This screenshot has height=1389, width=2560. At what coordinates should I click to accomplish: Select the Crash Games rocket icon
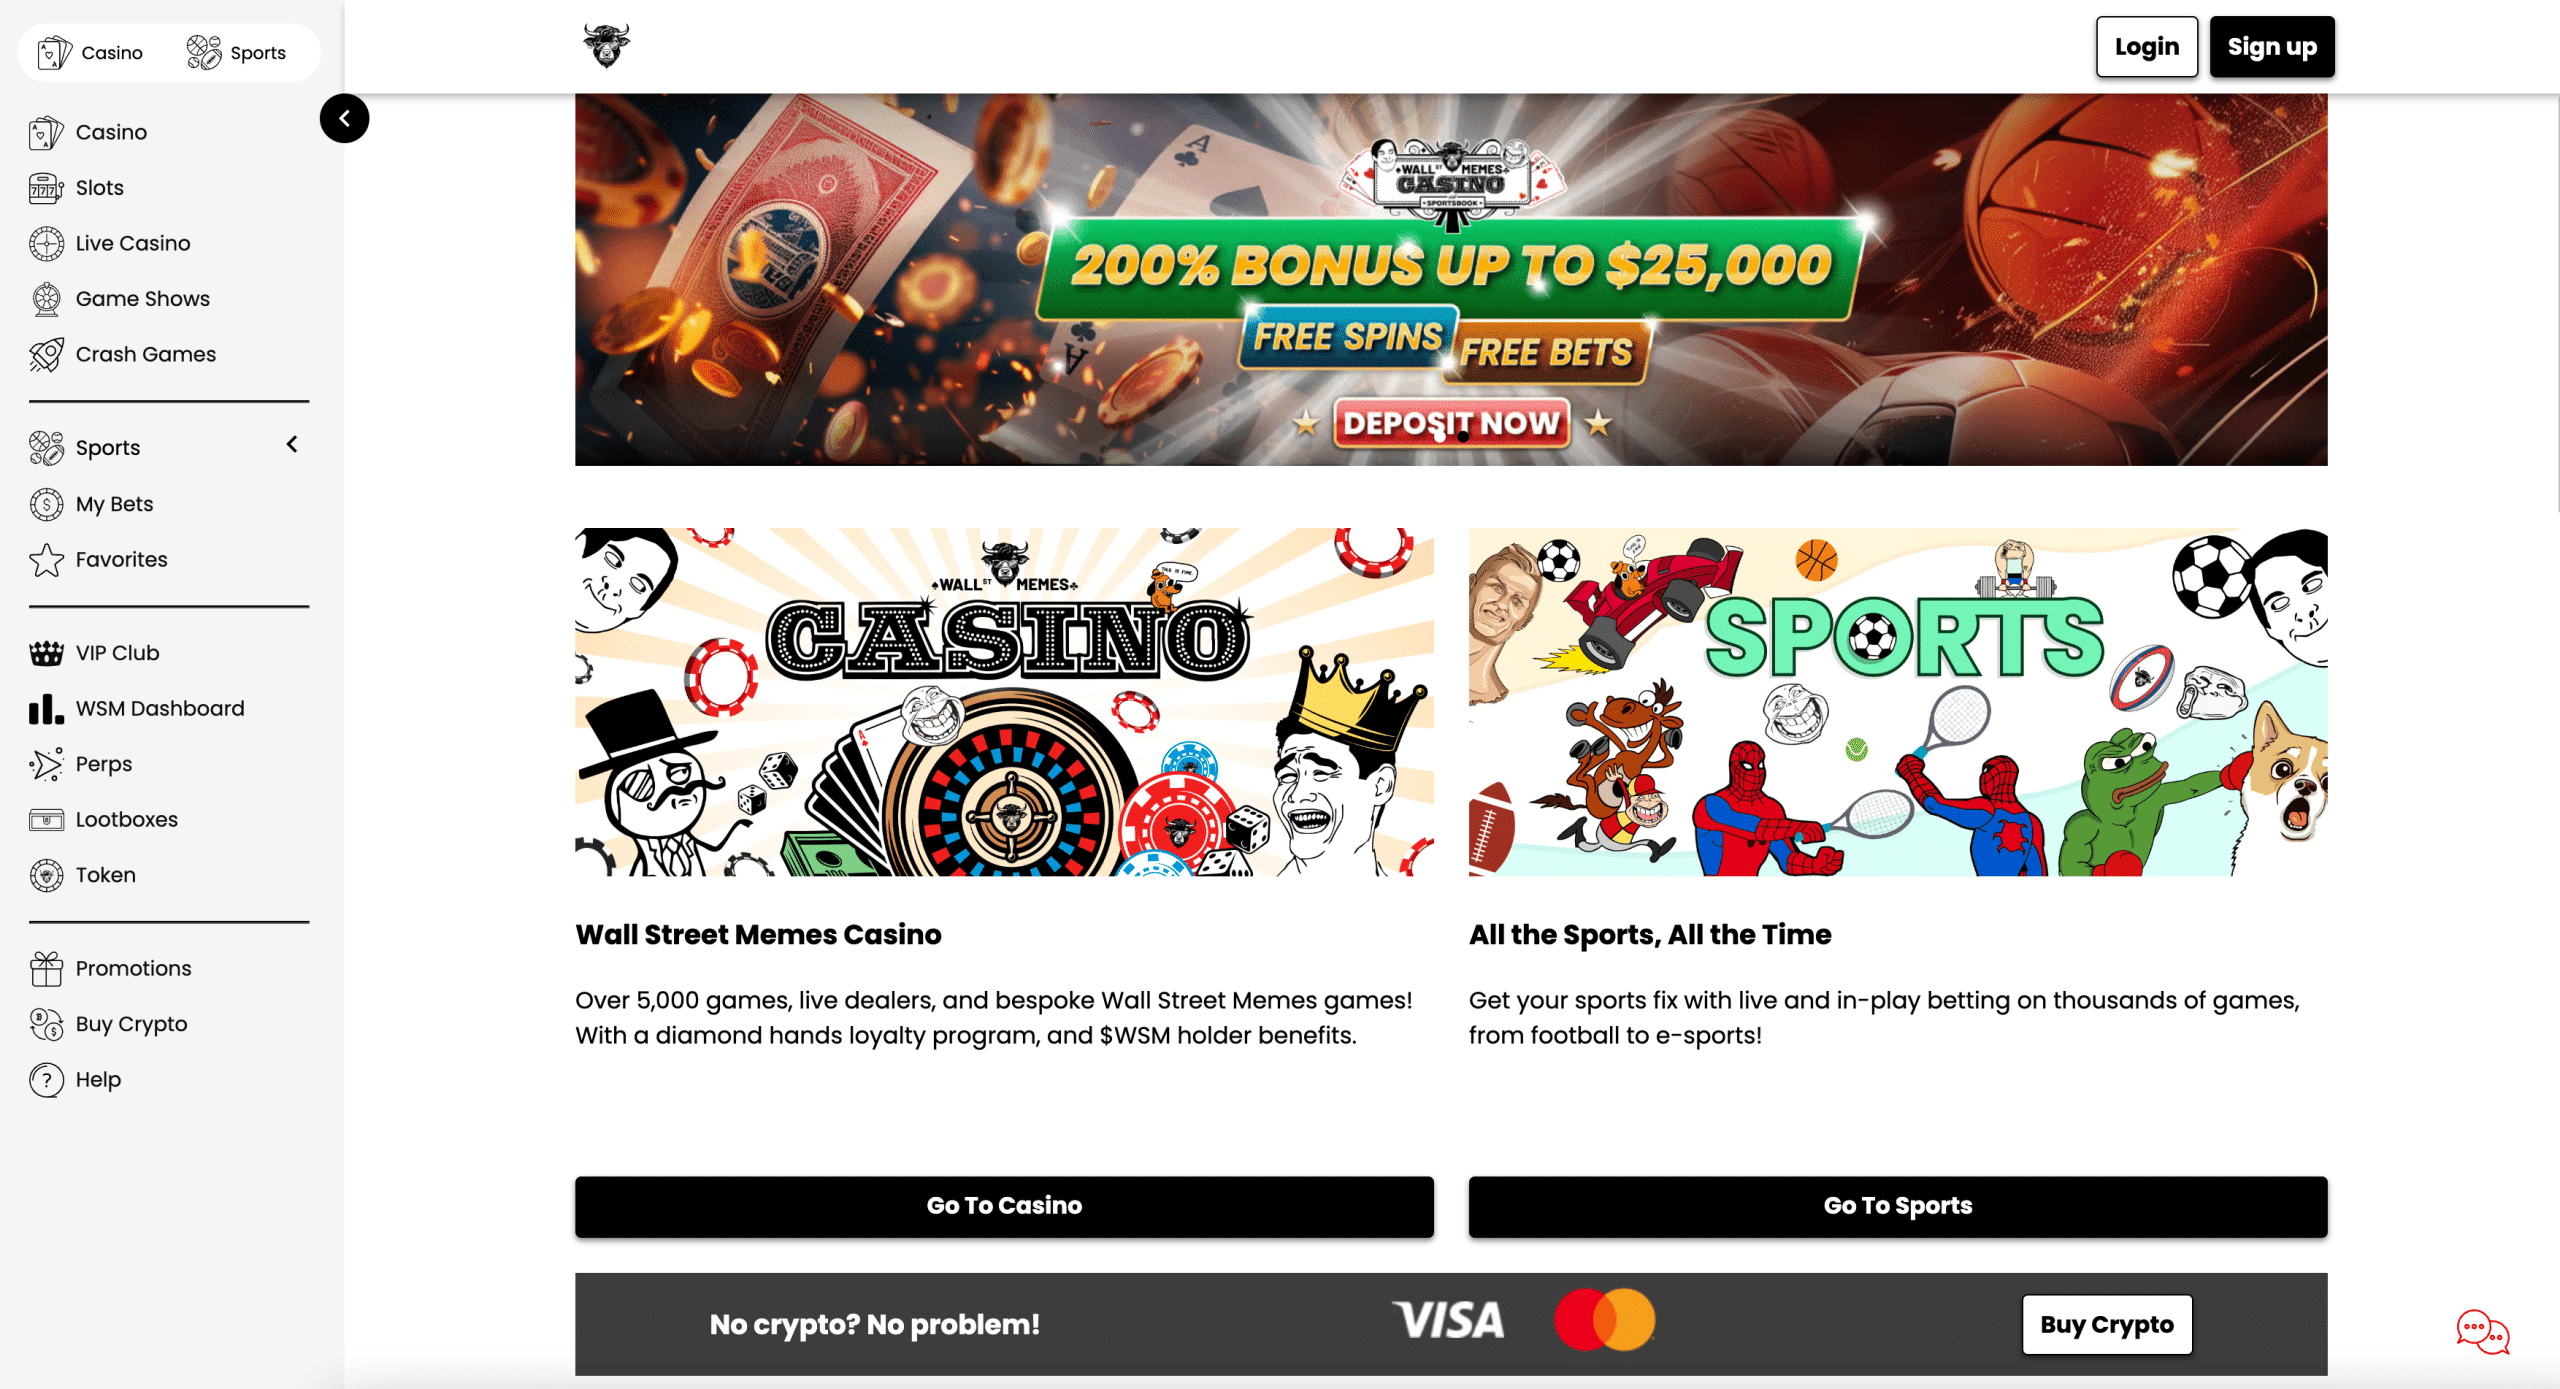point(46,354)
